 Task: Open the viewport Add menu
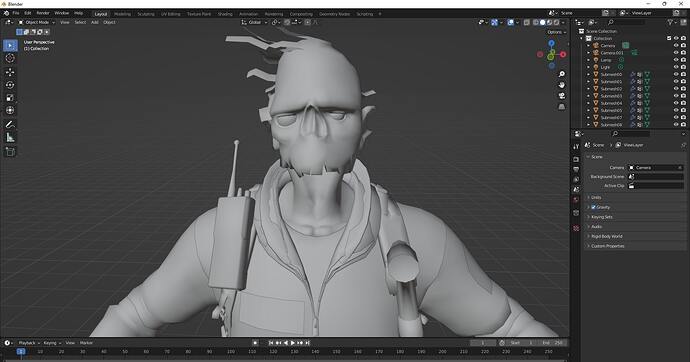[95, 22]
